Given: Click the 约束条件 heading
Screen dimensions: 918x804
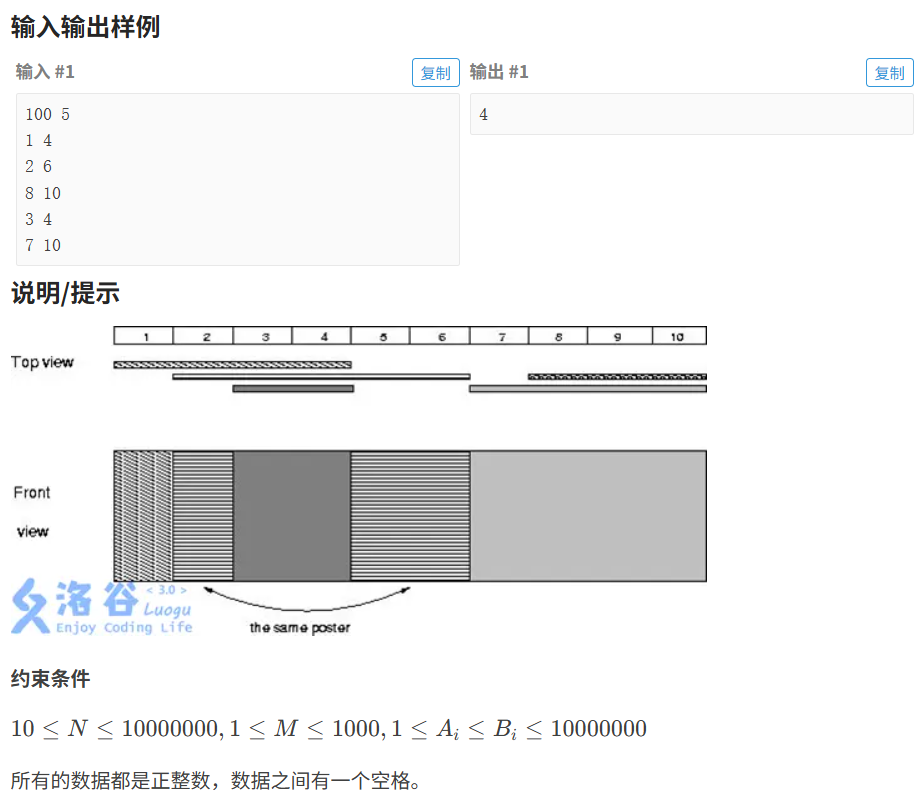Looking at the screenshot, I should 50,679.
